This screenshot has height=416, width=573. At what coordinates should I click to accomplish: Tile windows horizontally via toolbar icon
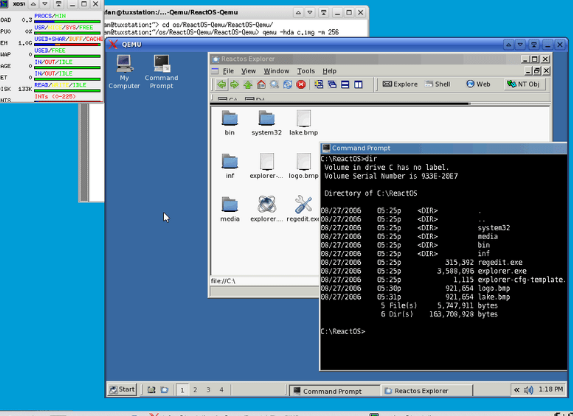pyautogui.click(x=345, y=84)
